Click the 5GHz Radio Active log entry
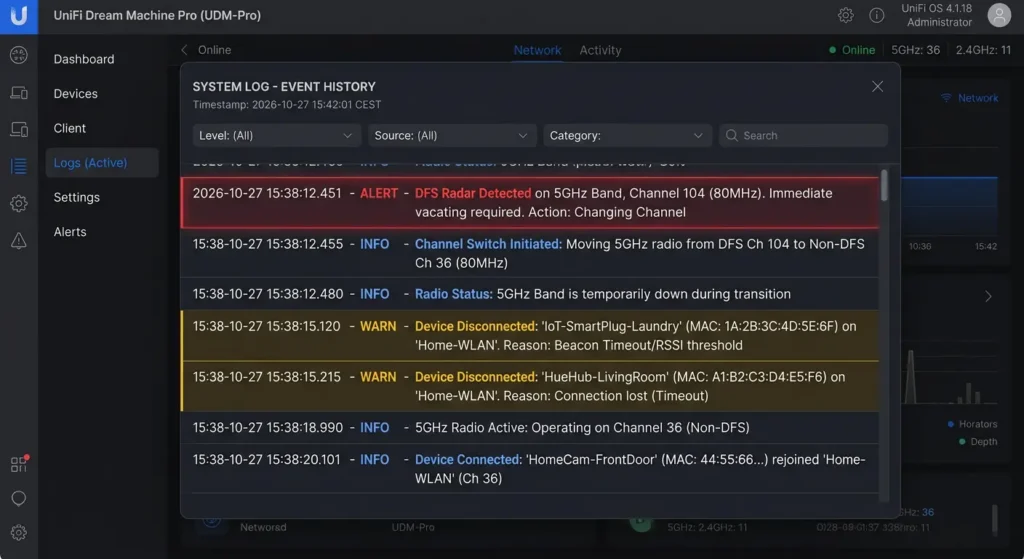1024x559 pixels. (530, 428)
